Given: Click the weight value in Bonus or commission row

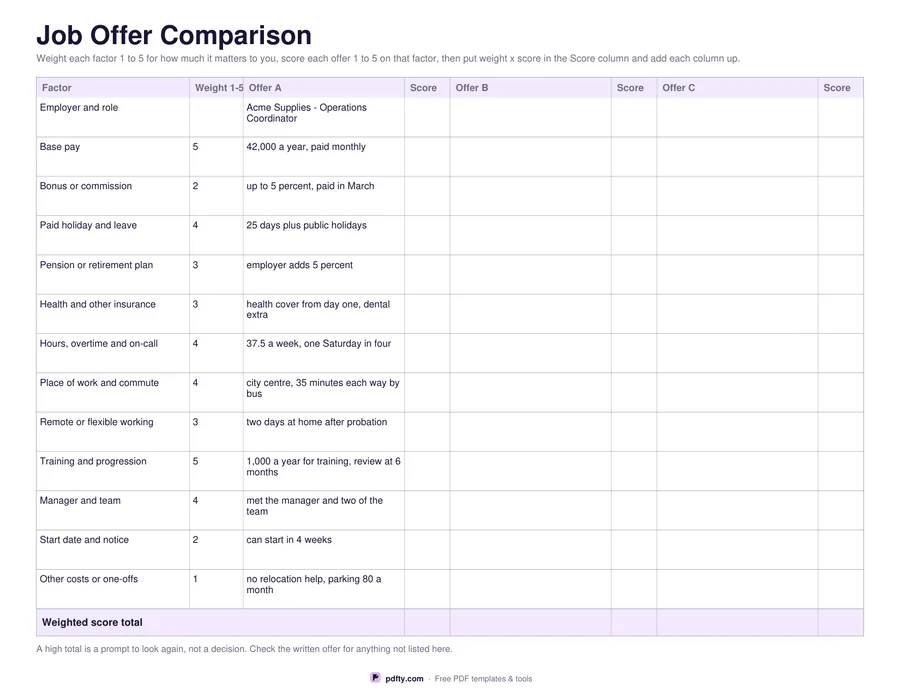Looking at the screenshot, I should click(196, 186).
